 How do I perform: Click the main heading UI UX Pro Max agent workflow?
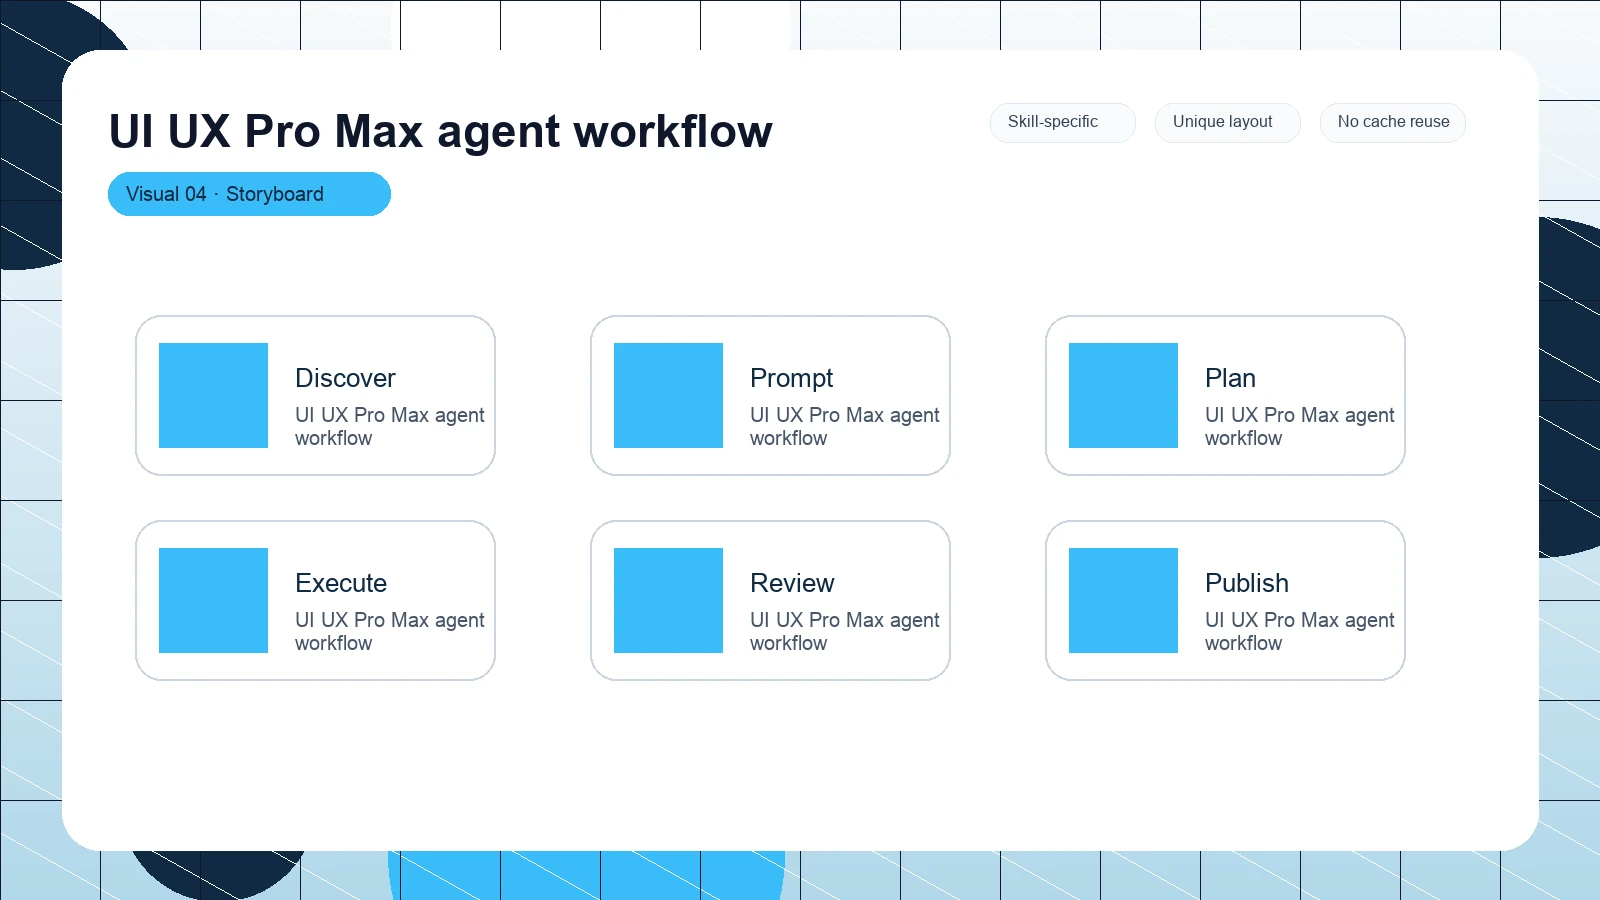point(440,131)
